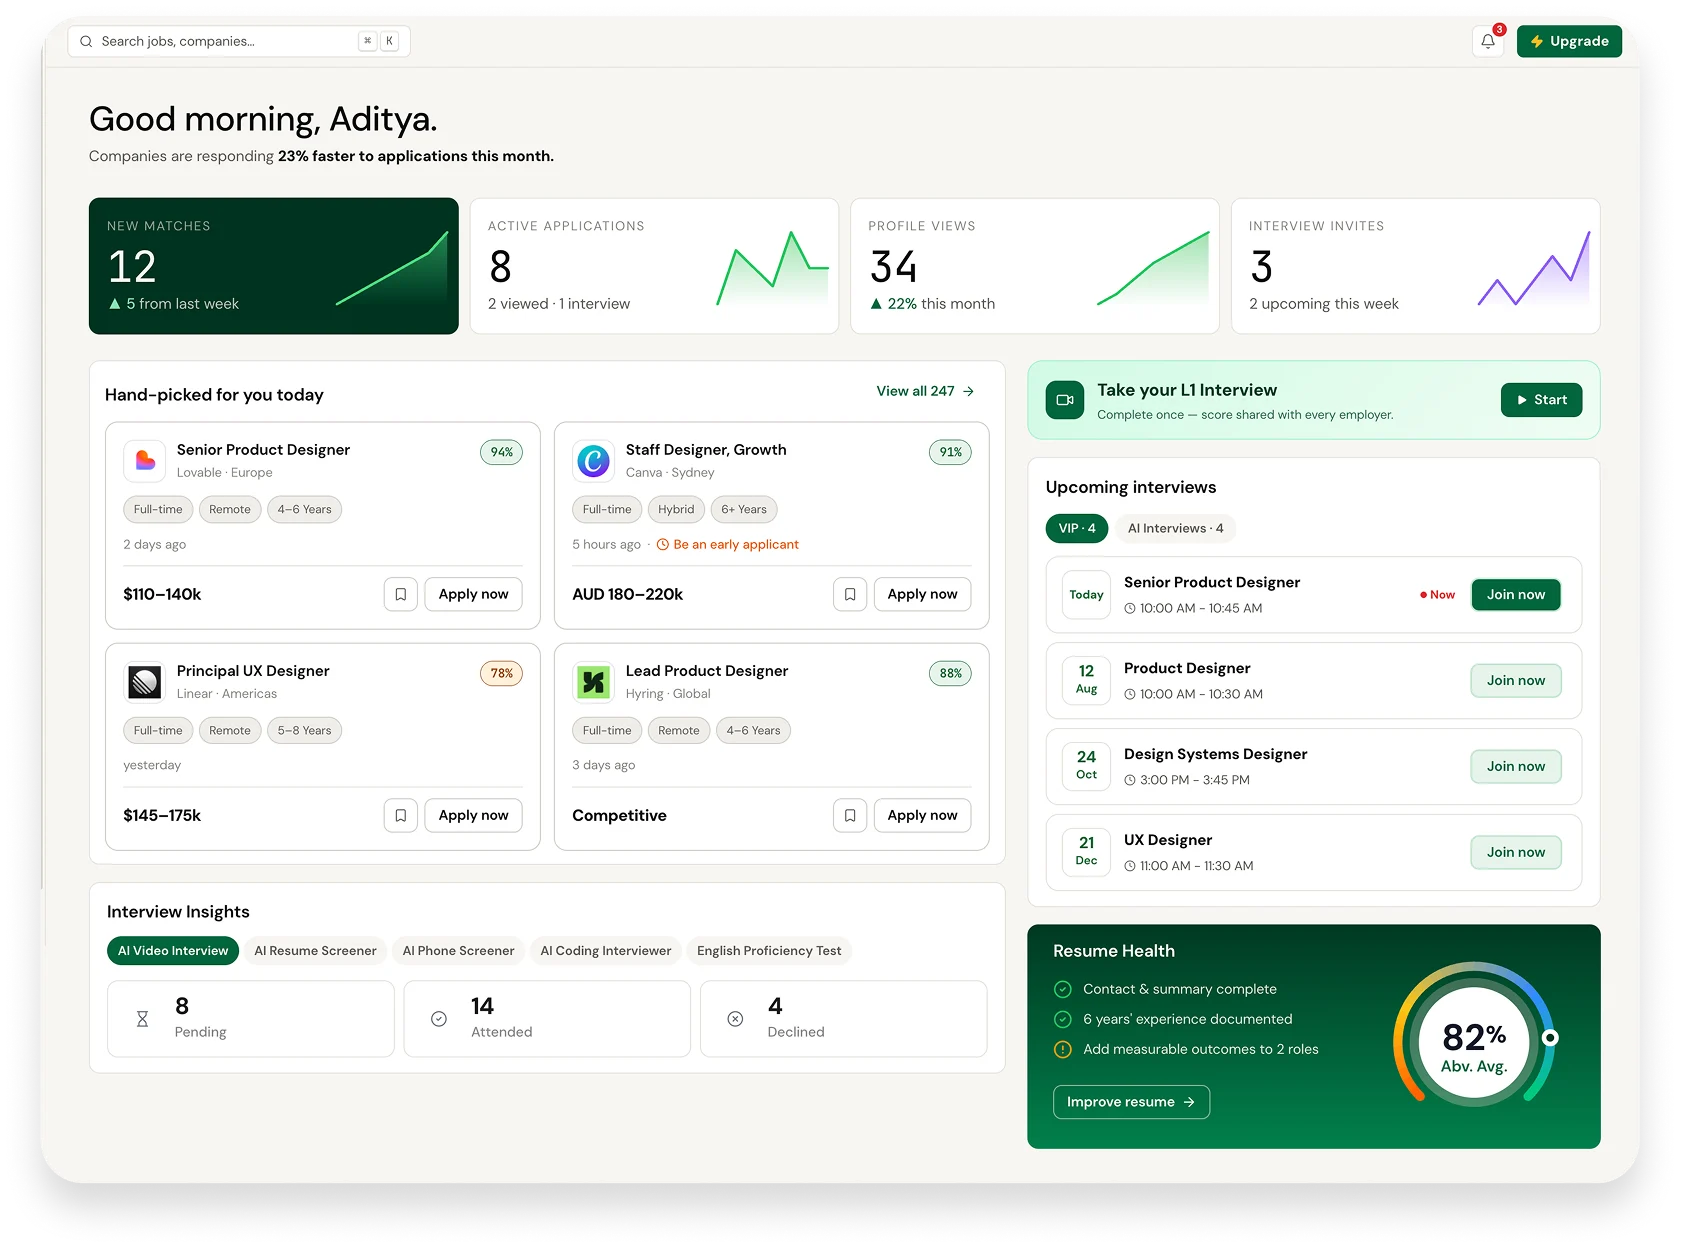
Task: Switch to AI Coding Interviewer tab
Action: pos(606,950)
